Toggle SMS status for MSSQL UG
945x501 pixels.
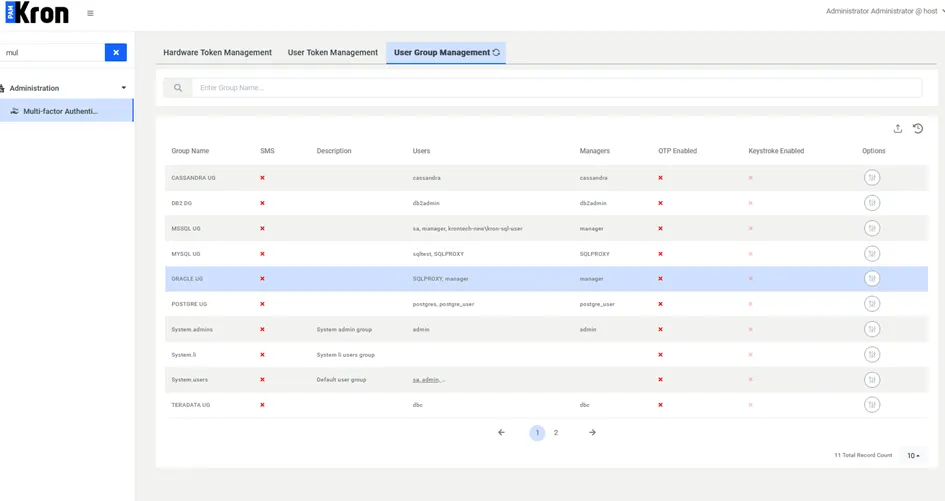click(262, 228)
